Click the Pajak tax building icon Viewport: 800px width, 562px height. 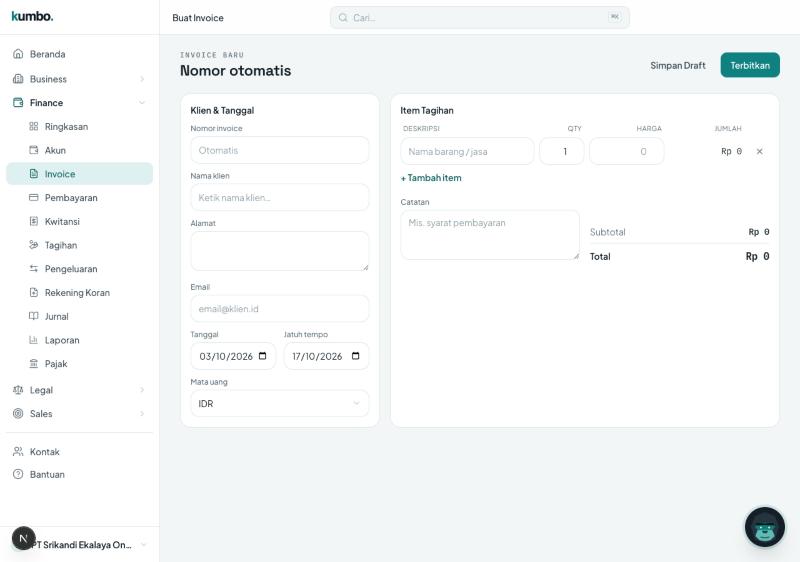(34, 364)
